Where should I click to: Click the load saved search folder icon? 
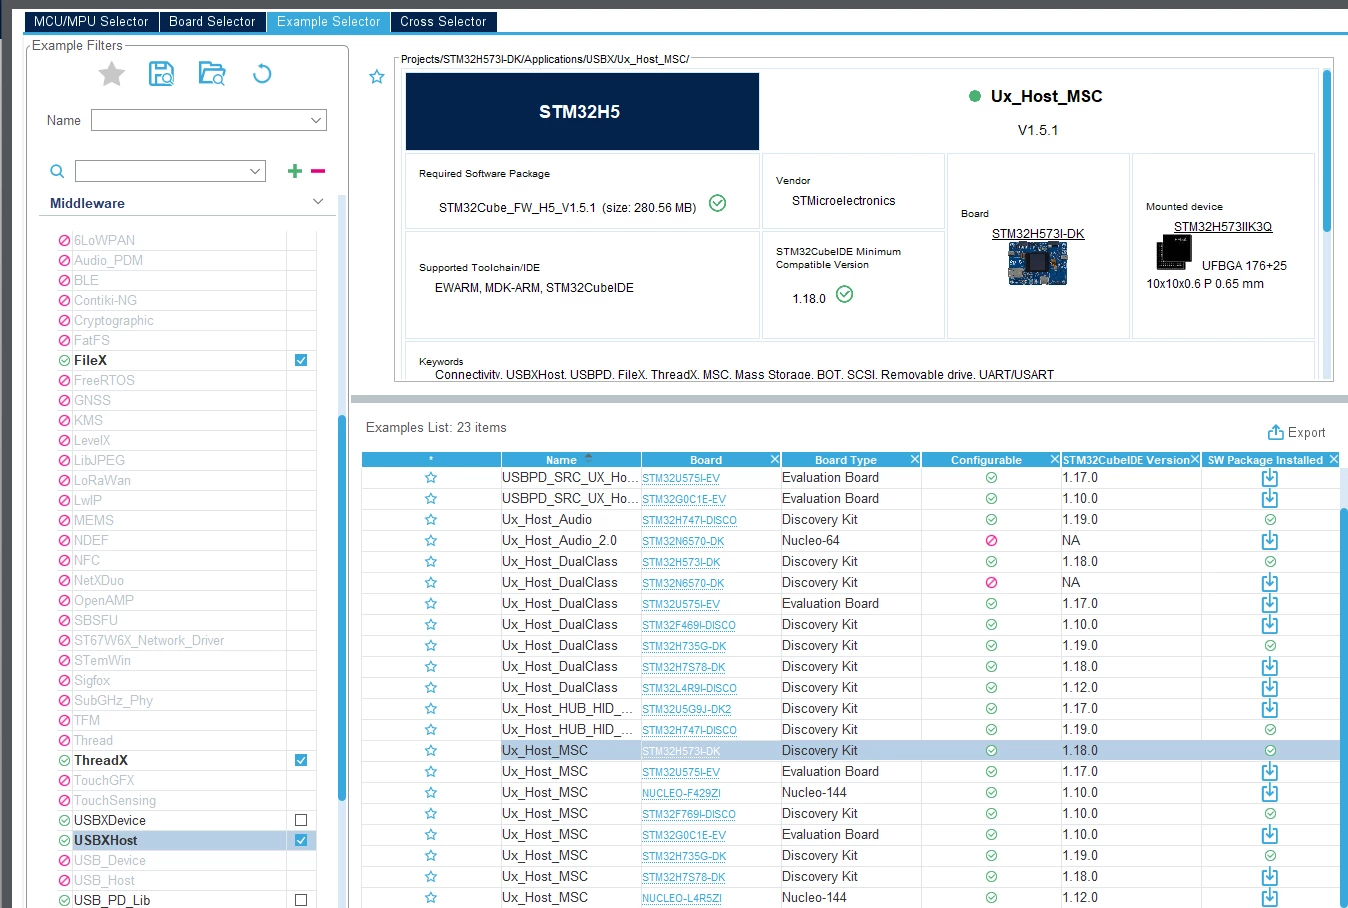click(212, 74)
